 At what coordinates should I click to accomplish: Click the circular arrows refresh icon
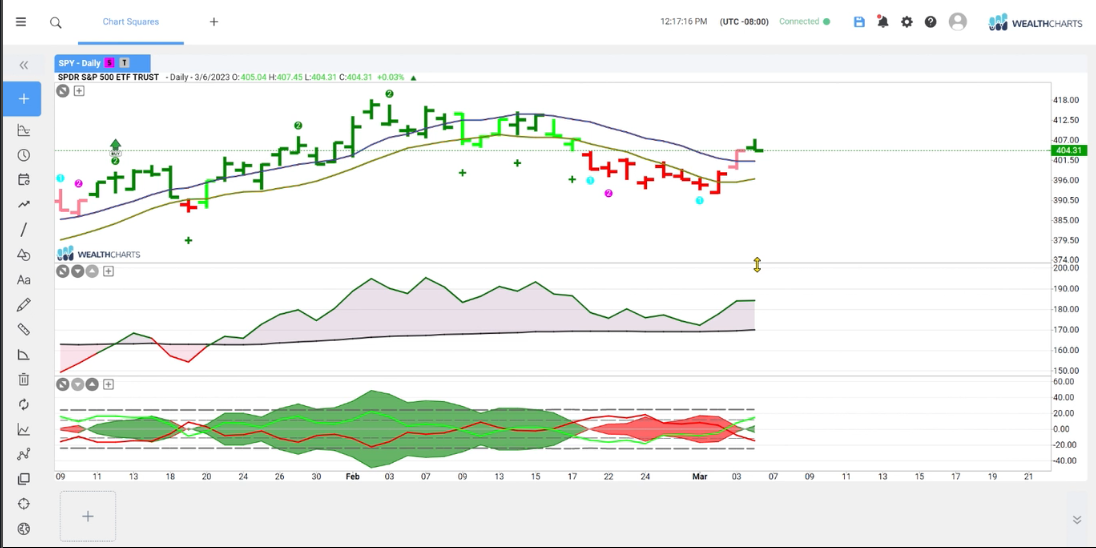click(24, 405)
